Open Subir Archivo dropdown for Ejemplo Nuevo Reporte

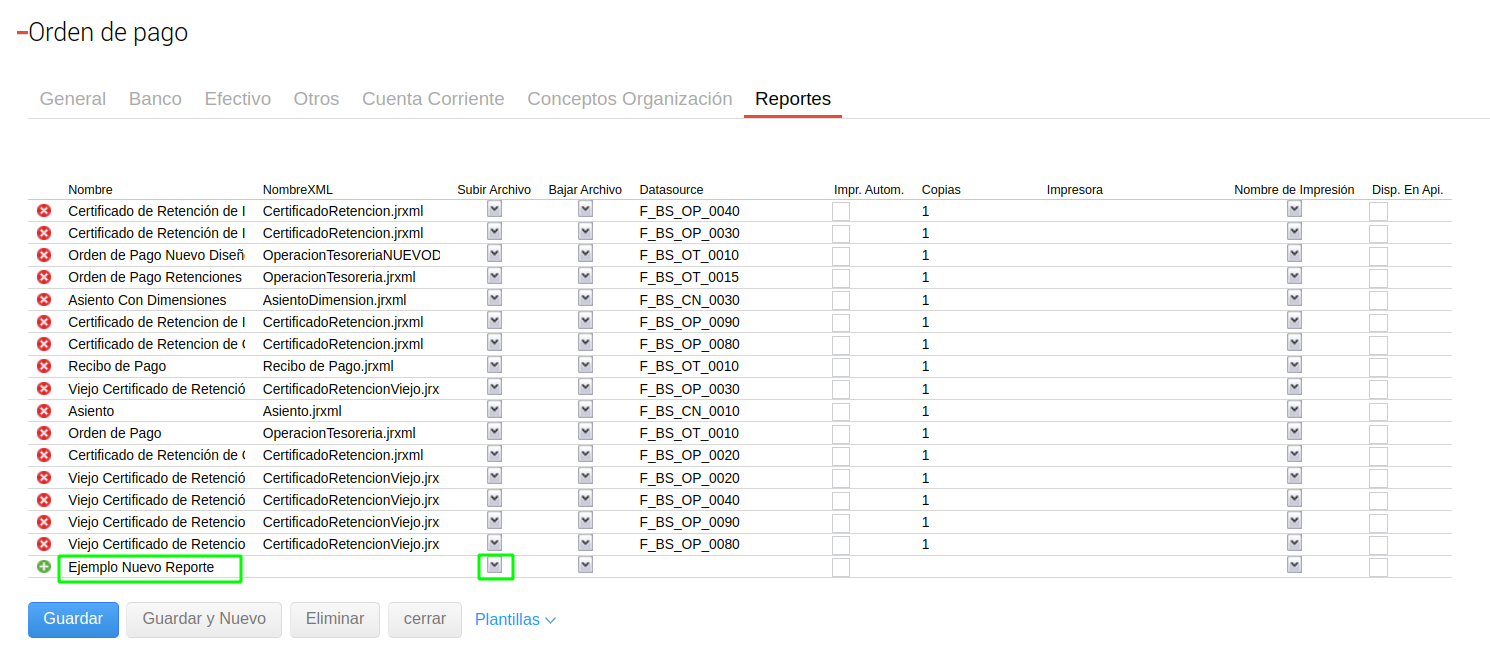click(x=494, y=565)
